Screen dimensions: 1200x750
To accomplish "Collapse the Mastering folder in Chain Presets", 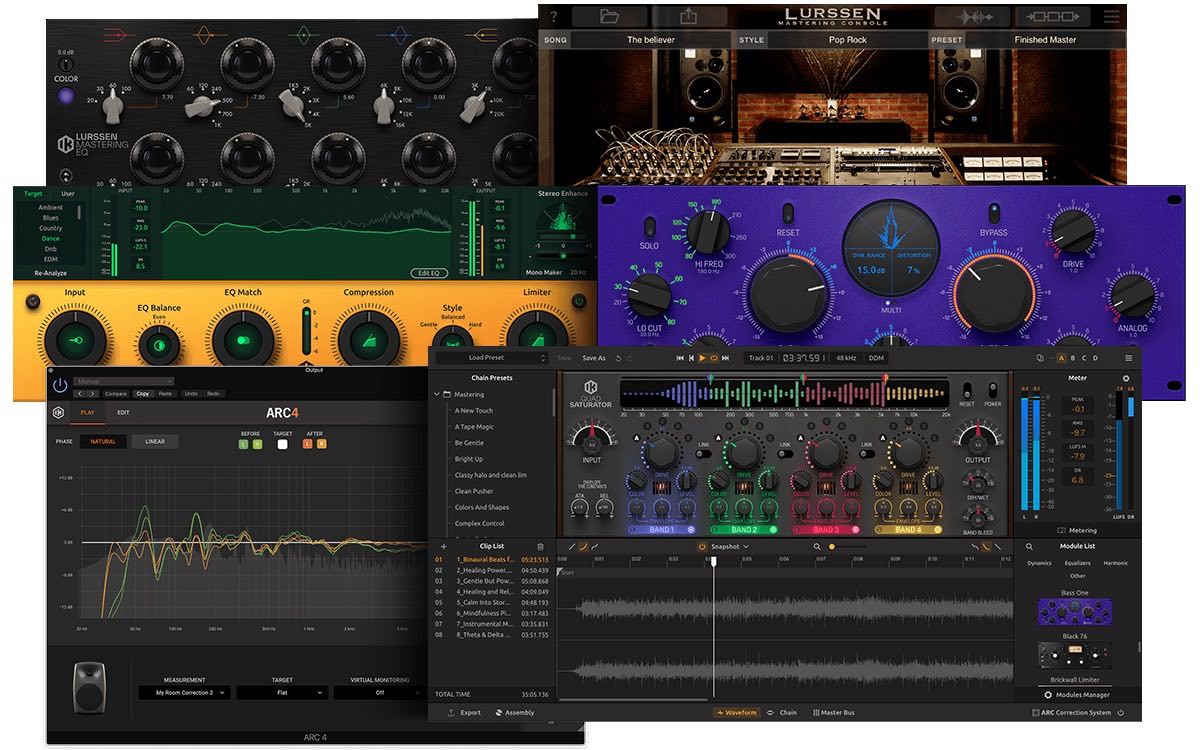I will [437, 395].
